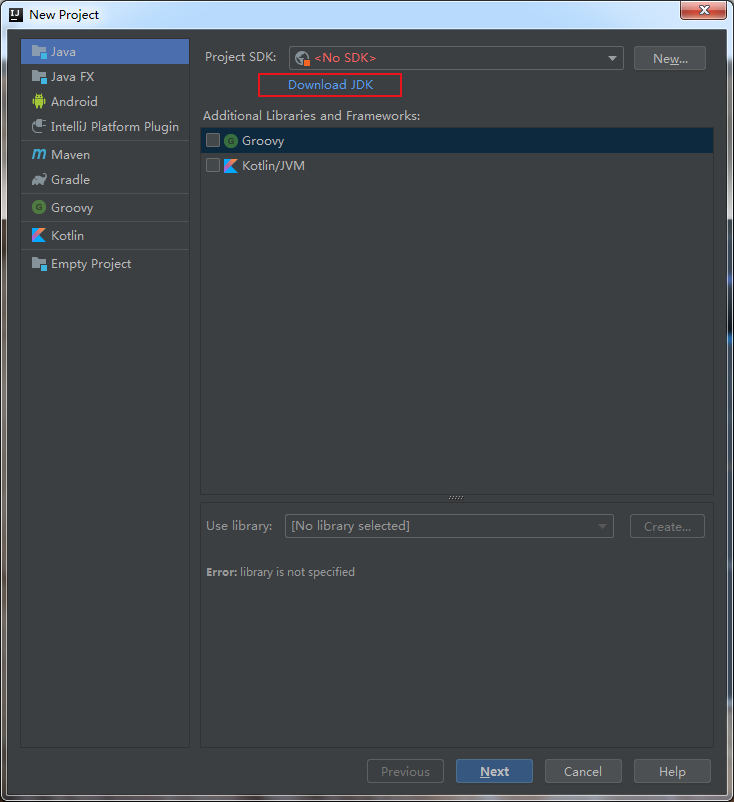This screenshot has height=802, width=734.
Task: Click the Kotlin sidebar K icon
Action: pos(39,235)
